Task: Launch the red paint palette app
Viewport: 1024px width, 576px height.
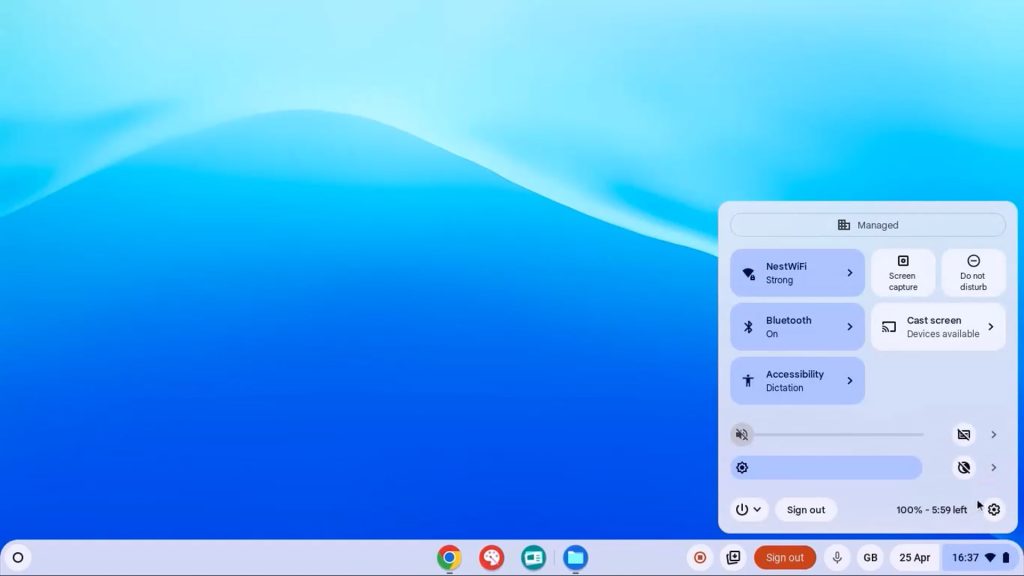Action: (x=491, y=558)
